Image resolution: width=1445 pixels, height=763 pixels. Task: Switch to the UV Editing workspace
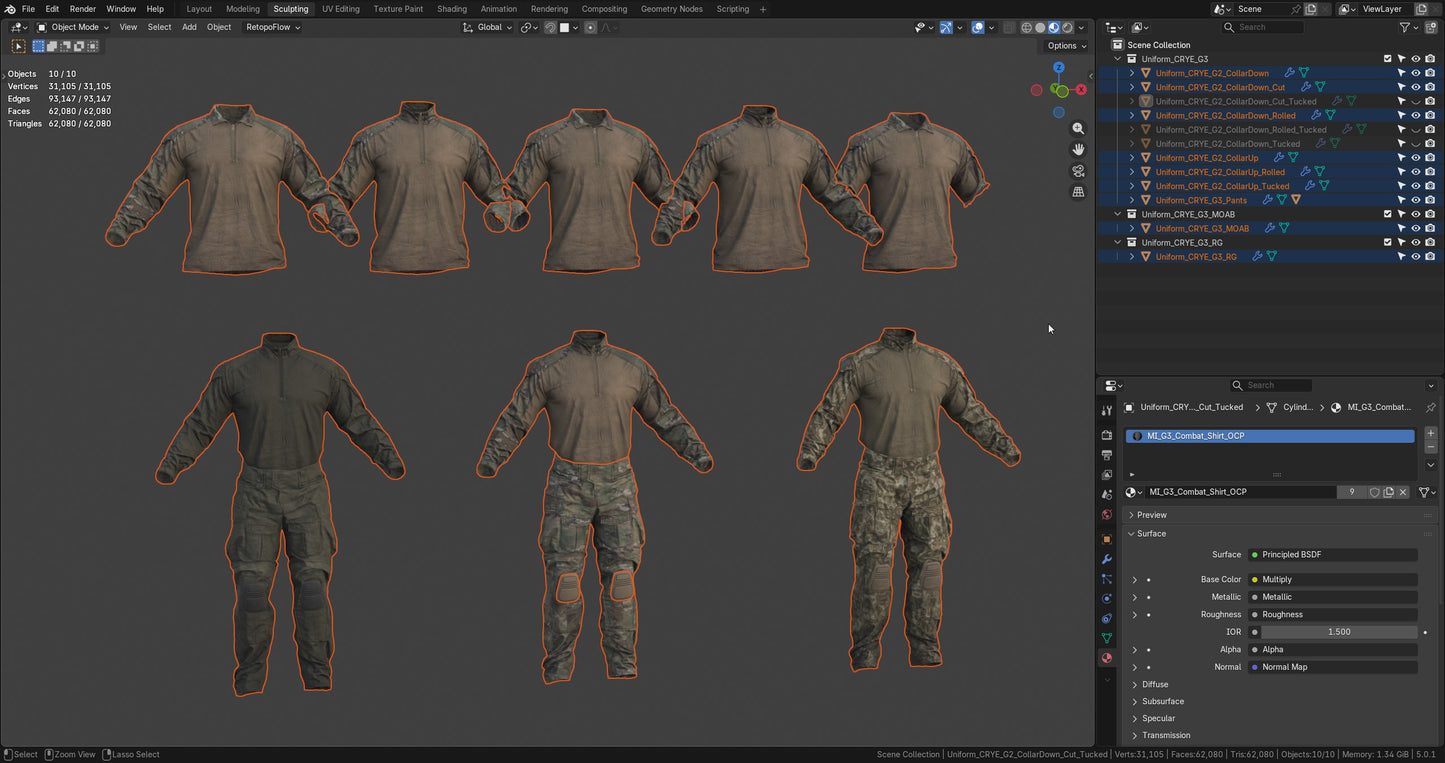[340, 9]
